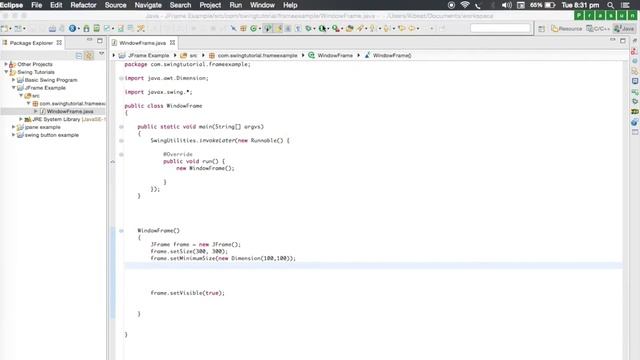Open the External Tools dropdown arrow
640x360 pixels.
point(342,29)
